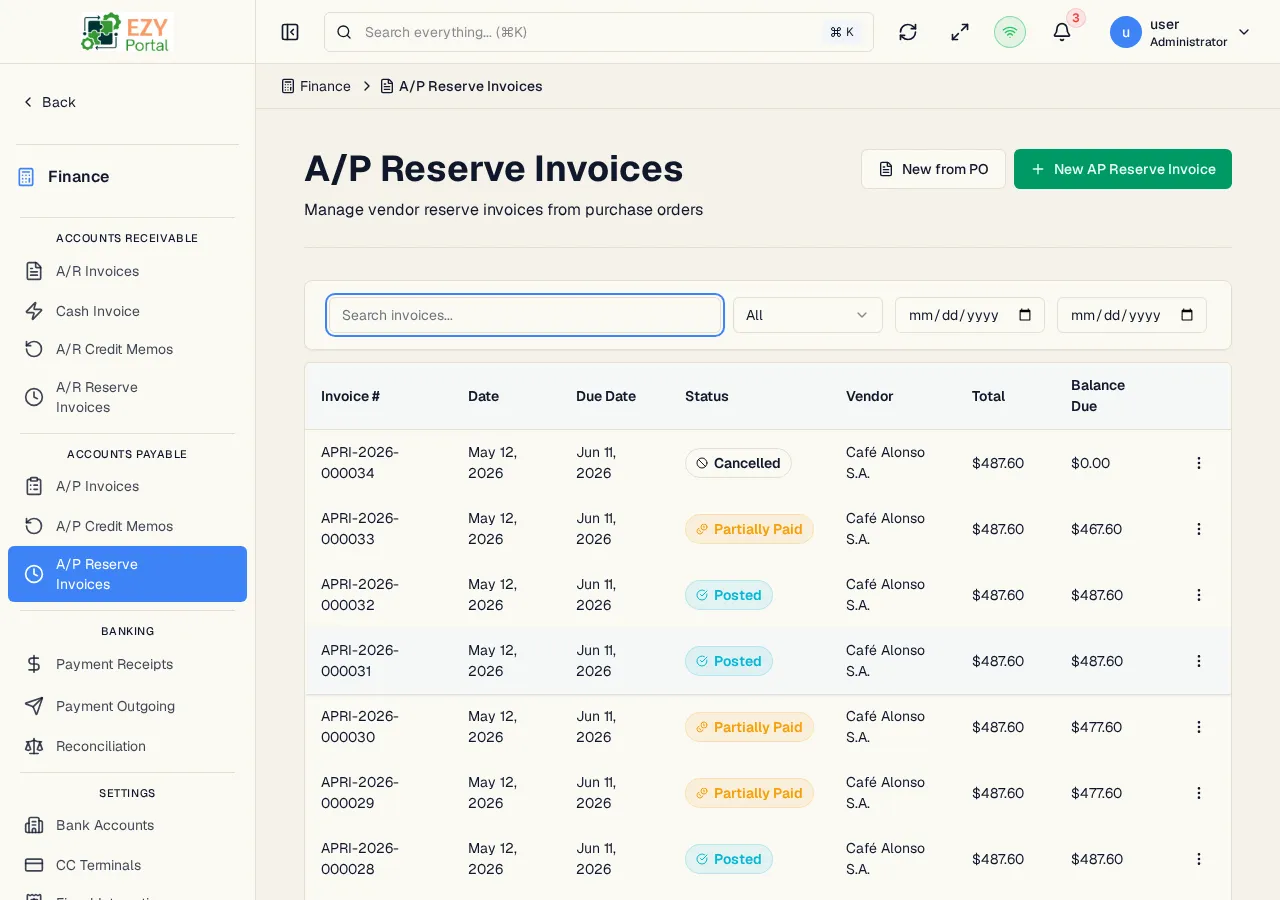
Task: Click the Cancelled status badge
Action: pos(738,463)
